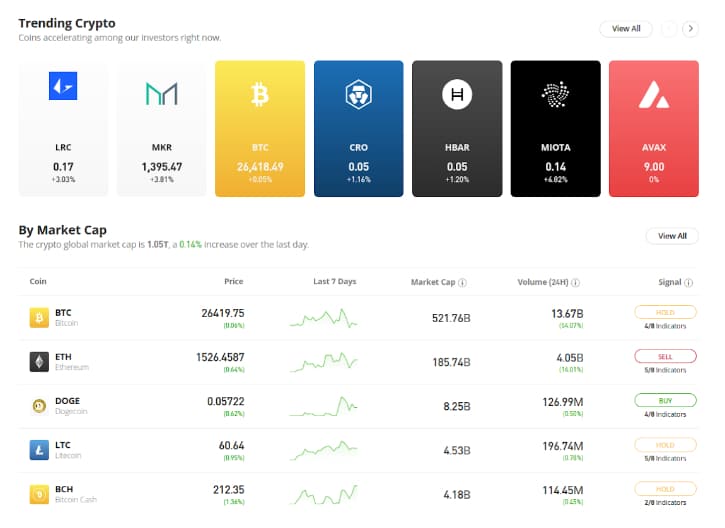Click the LRC Loopring logo icon
This screenshot has height=528, width=725.
coord(63,86)
